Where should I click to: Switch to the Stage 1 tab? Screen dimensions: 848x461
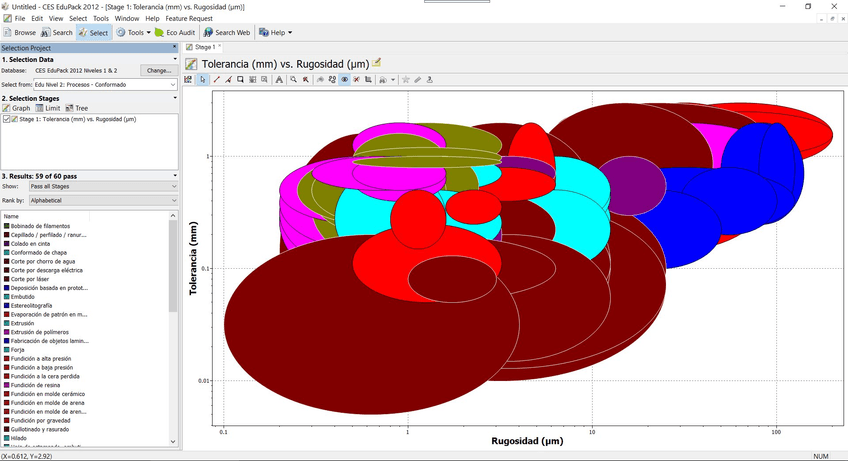coord(204,47)
